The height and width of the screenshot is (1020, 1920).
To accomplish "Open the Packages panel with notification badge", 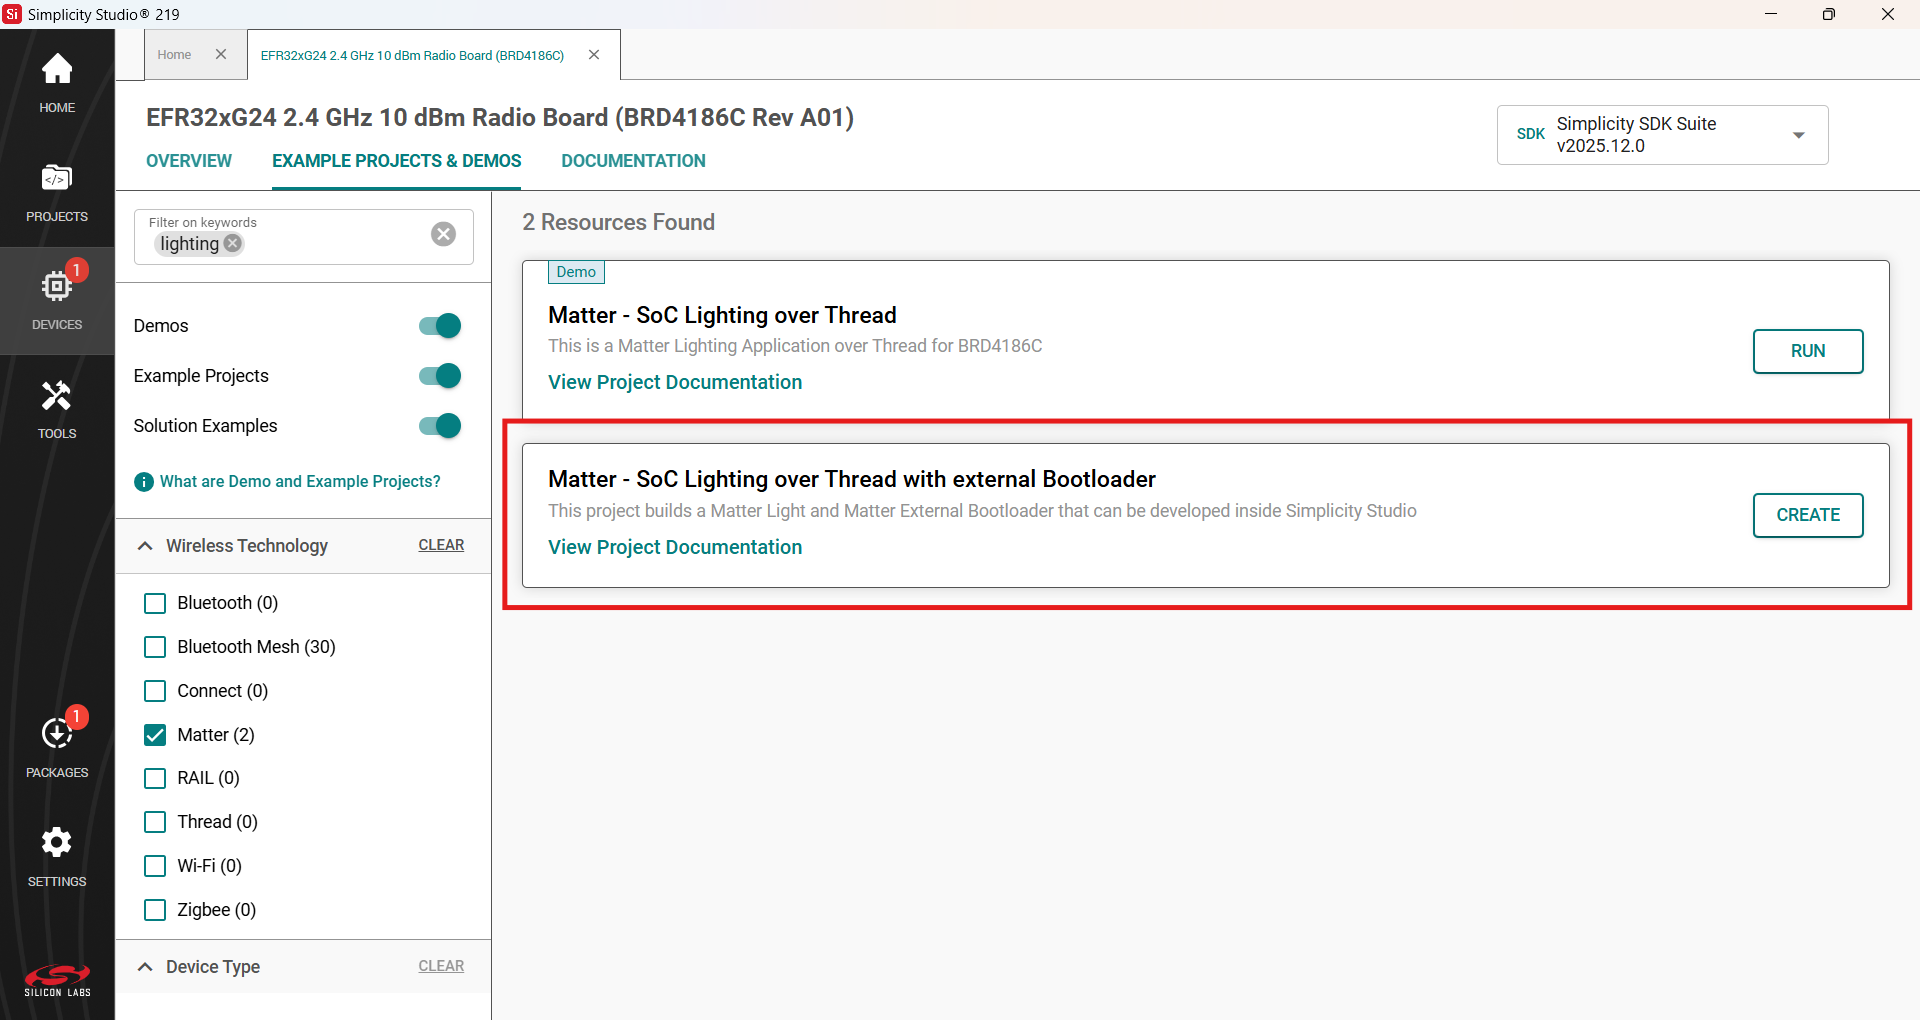I will click(56, 740).
